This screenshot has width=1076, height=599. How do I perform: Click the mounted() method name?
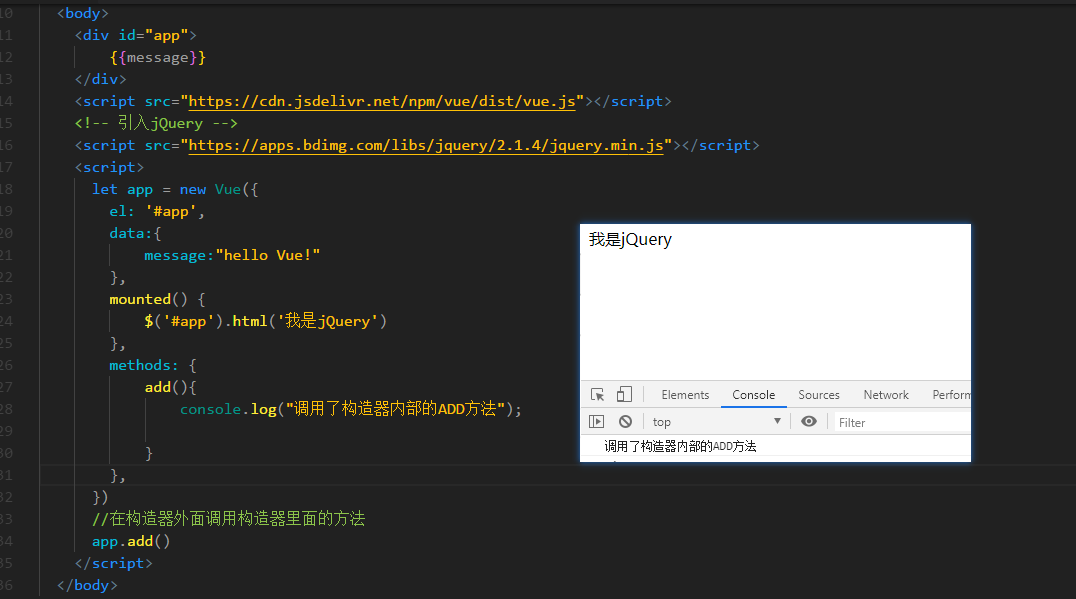[140, 299]
